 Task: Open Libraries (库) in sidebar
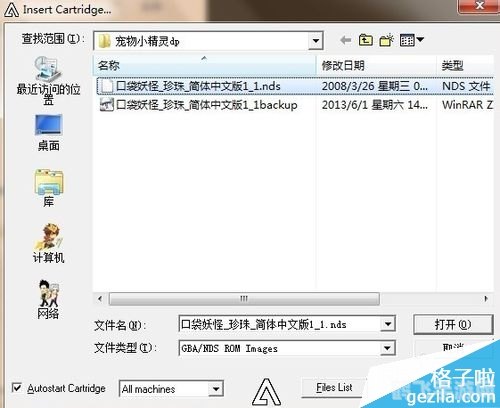pyautogui.click(x=49, y=188)
